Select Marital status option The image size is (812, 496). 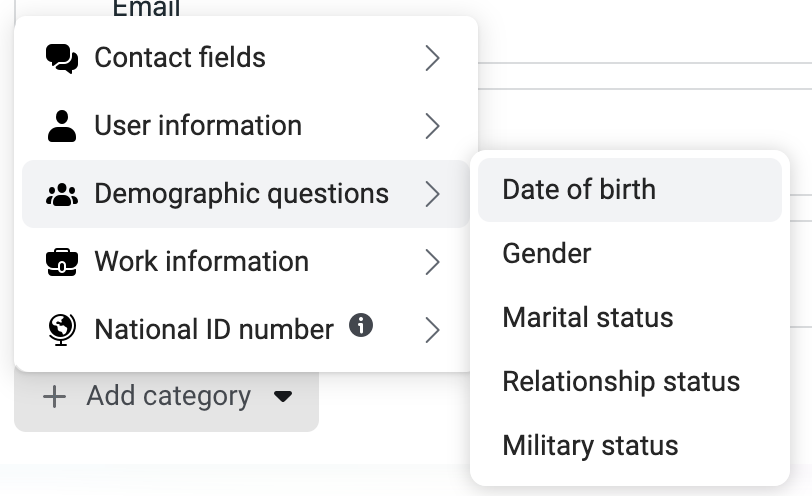[x=630, y=318]
